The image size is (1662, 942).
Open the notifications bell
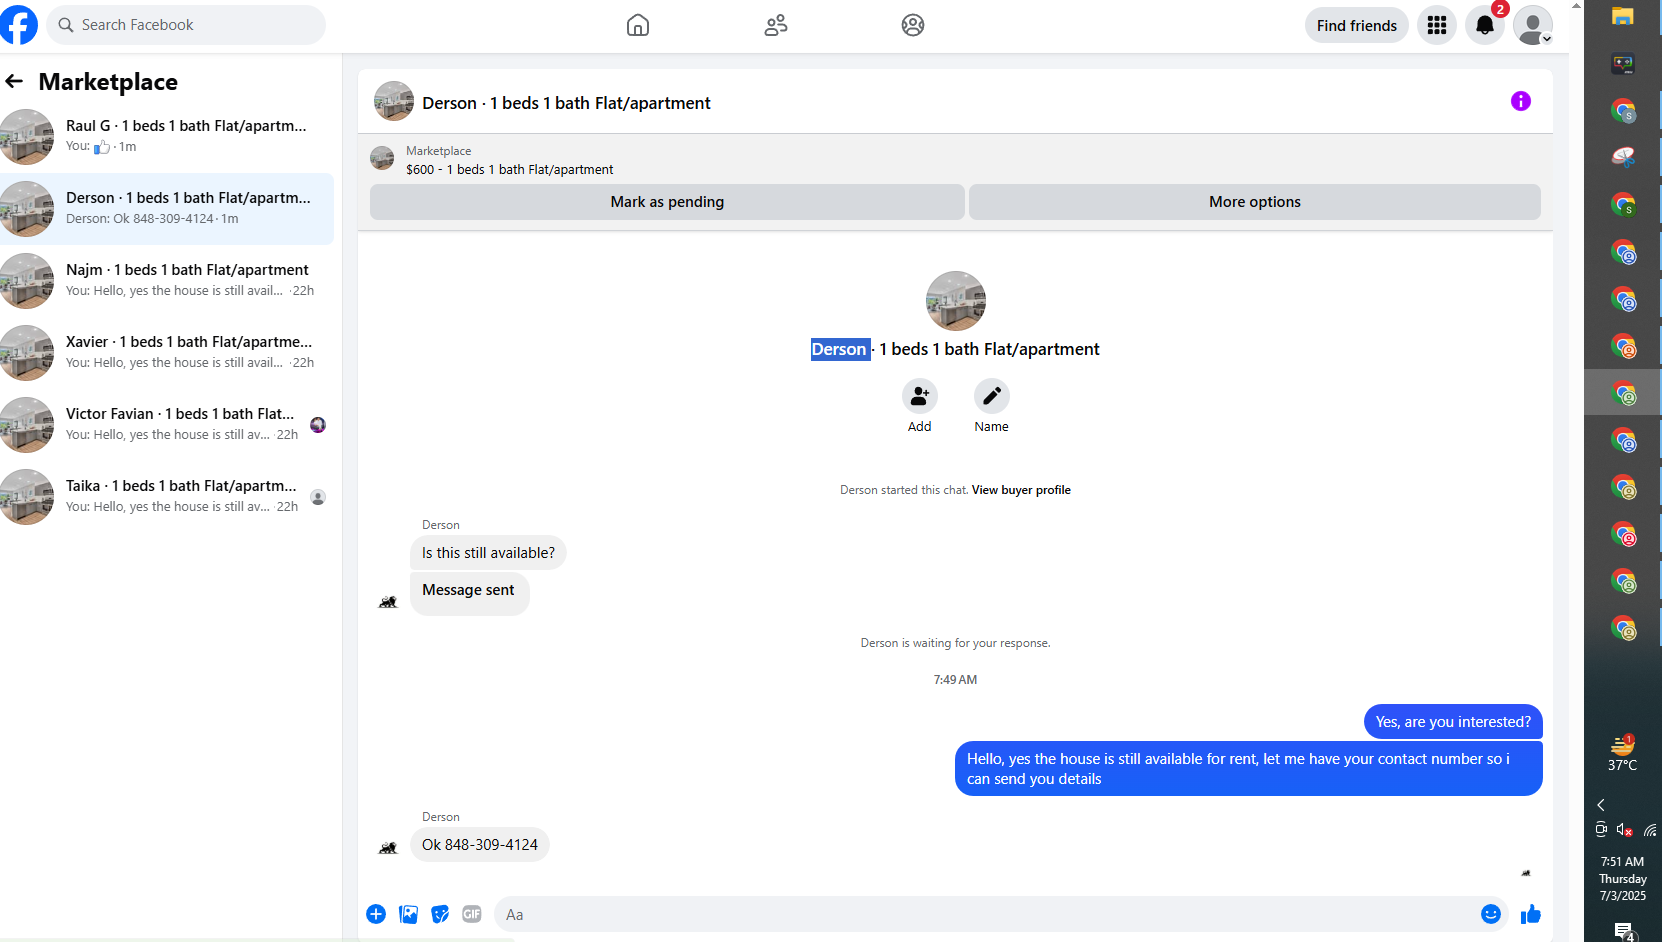[x=1485, y=25]
